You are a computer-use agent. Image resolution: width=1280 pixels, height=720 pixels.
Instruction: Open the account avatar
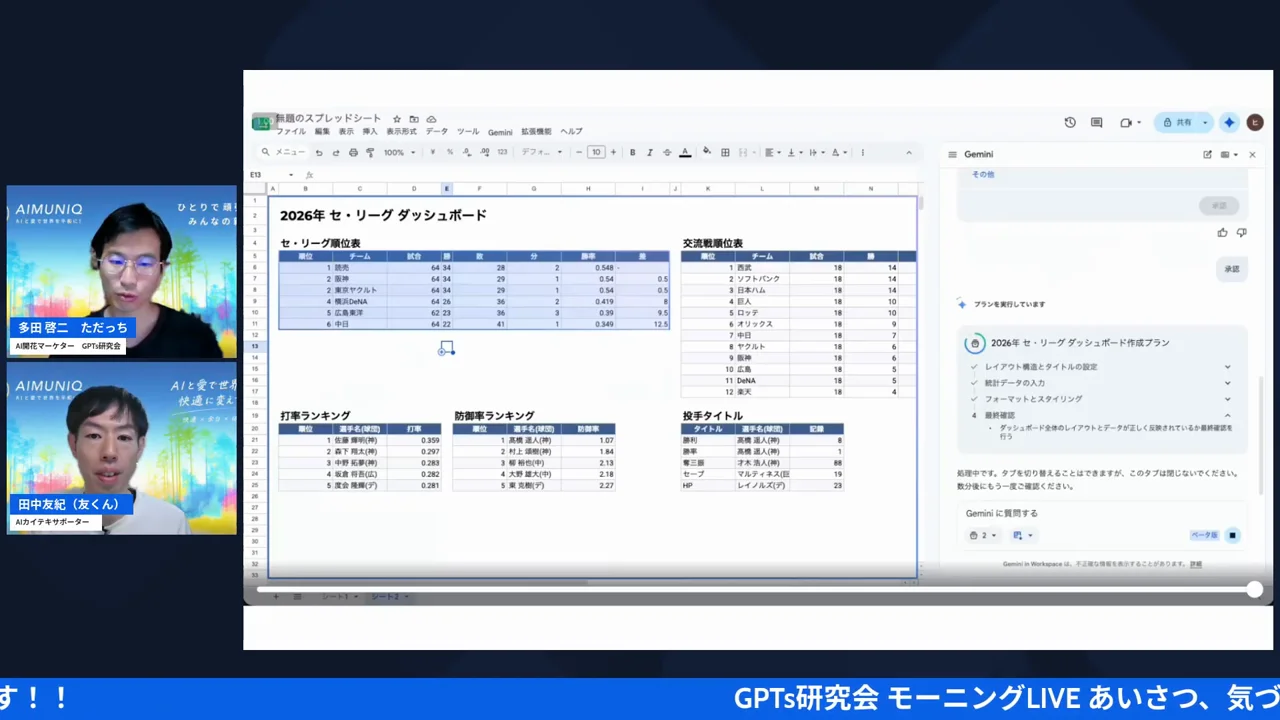point(1255,122)
